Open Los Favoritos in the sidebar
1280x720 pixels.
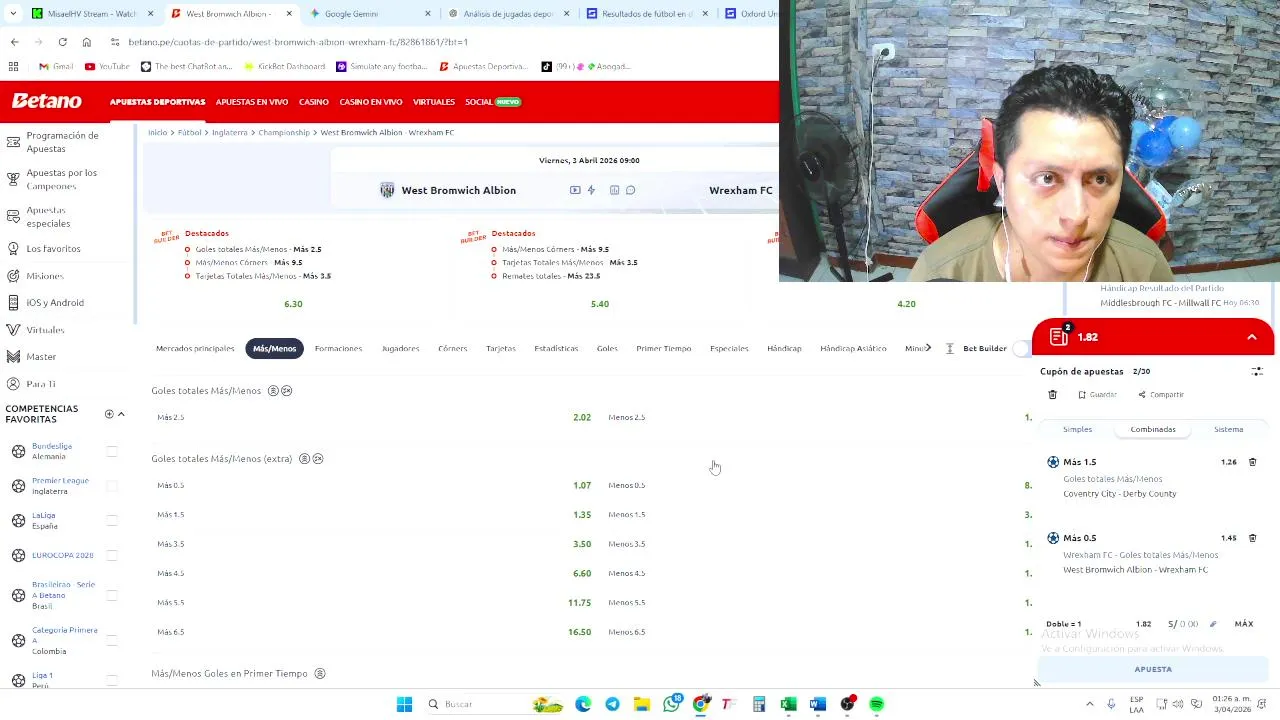53,248
